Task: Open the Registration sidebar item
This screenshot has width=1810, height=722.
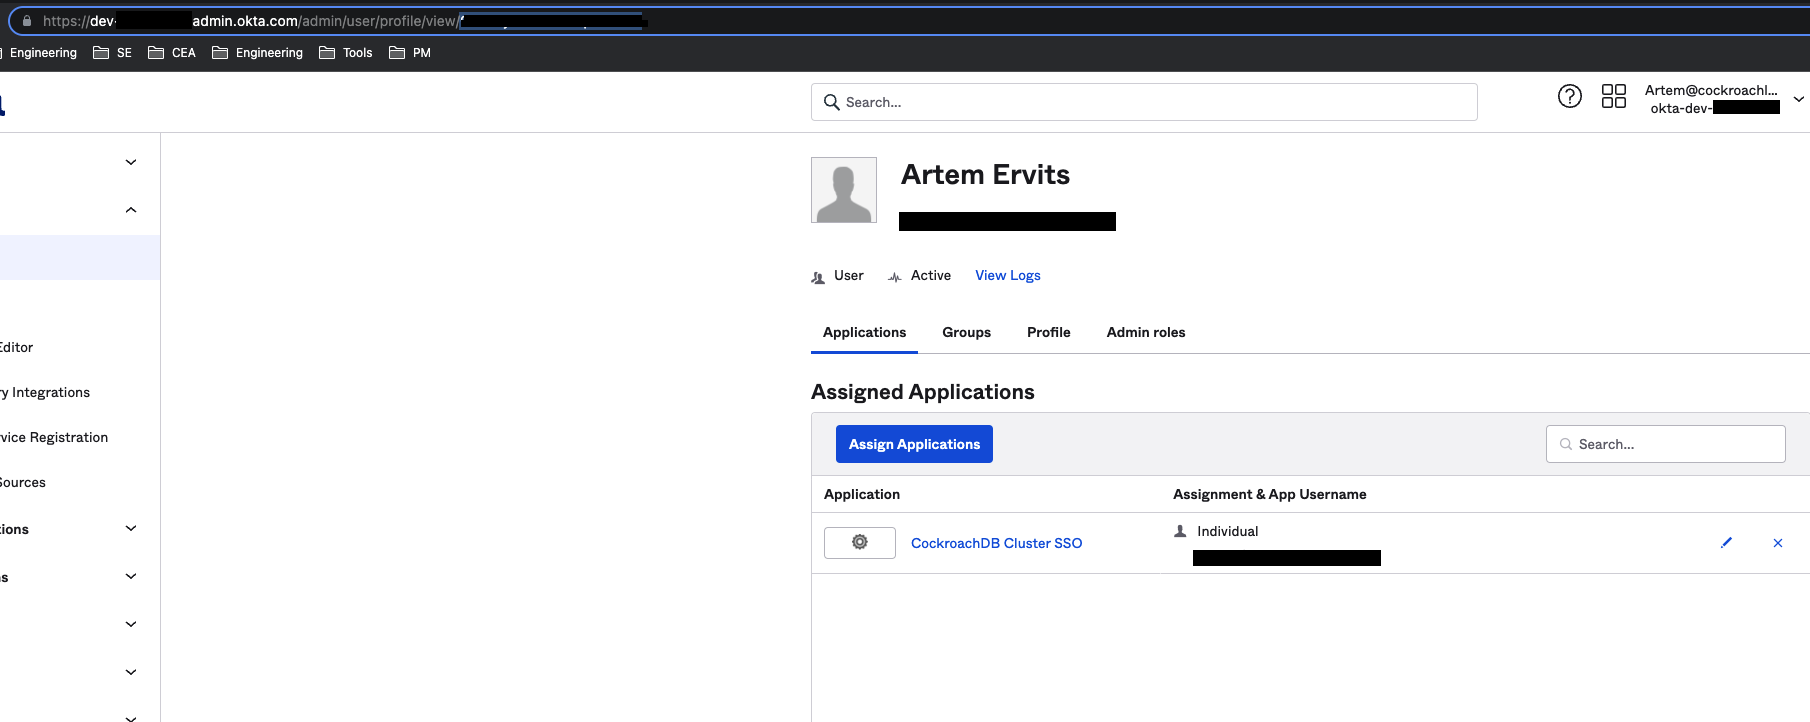Action: point(54,437)
